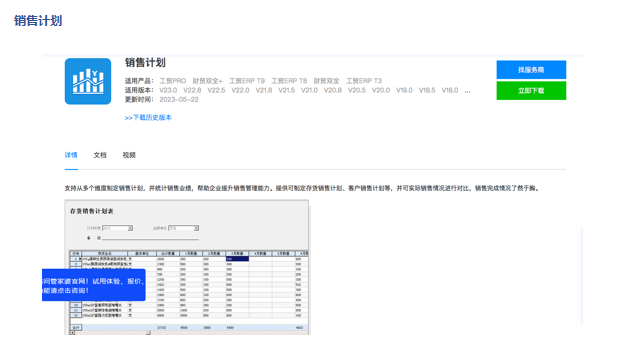Select version V20.0
The height and width of the screenshot is (360, 640).
pyautogui.click(x=381, y=90)
